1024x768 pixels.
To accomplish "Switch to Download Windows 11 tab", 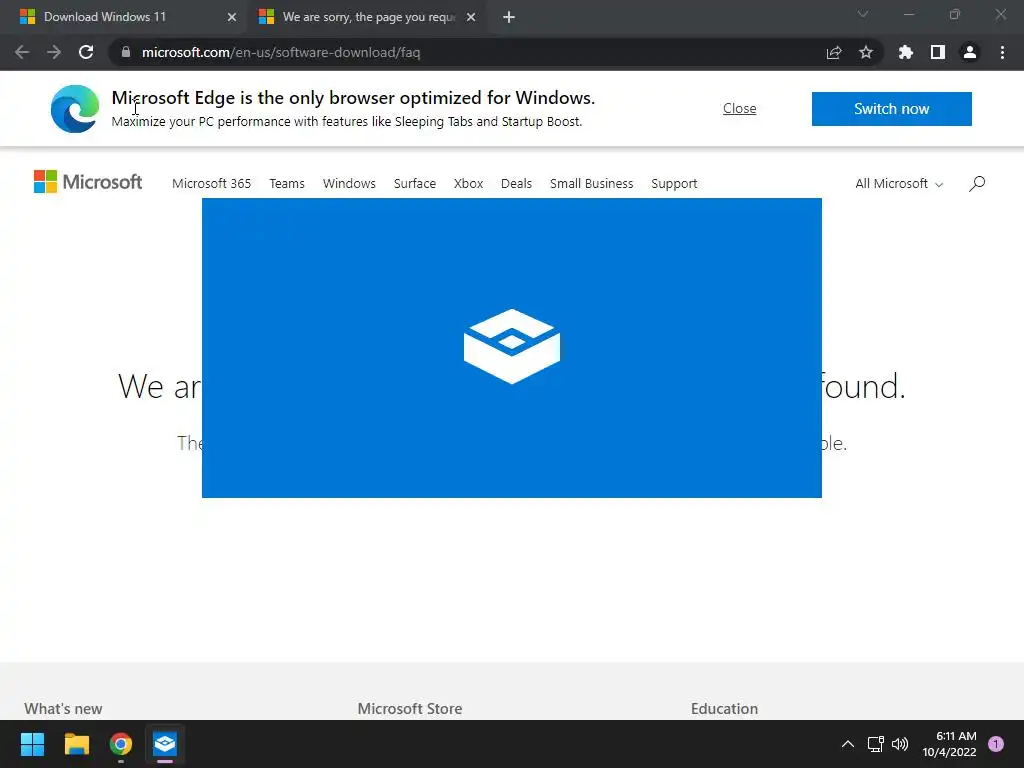I will pyautogui.click(x=124, y=17).
